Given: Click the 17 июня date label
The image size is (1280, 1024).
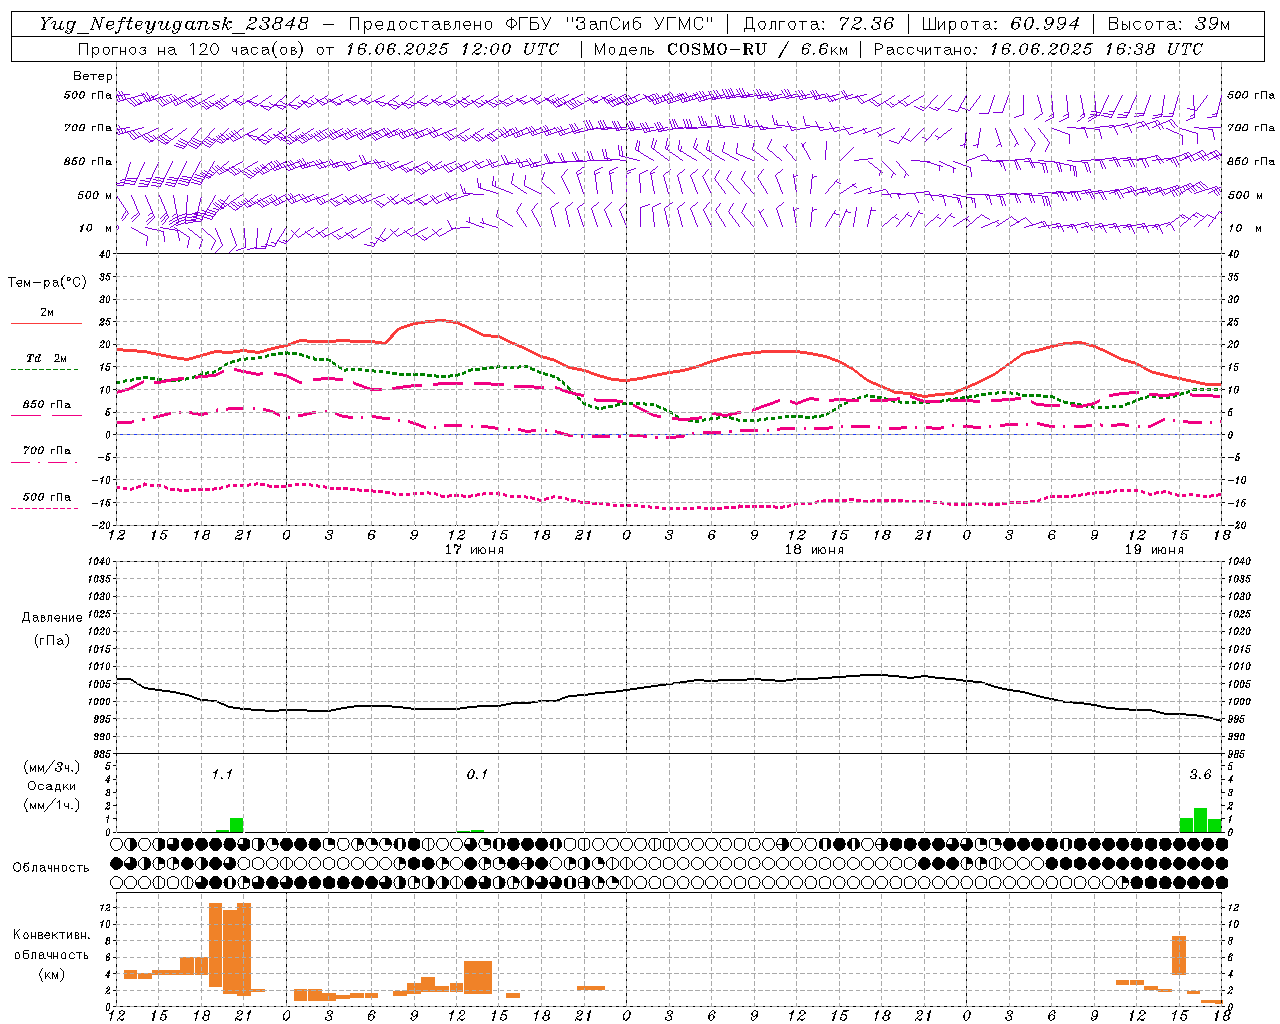Looking at the screenshot, I should [x=474, y=550].
